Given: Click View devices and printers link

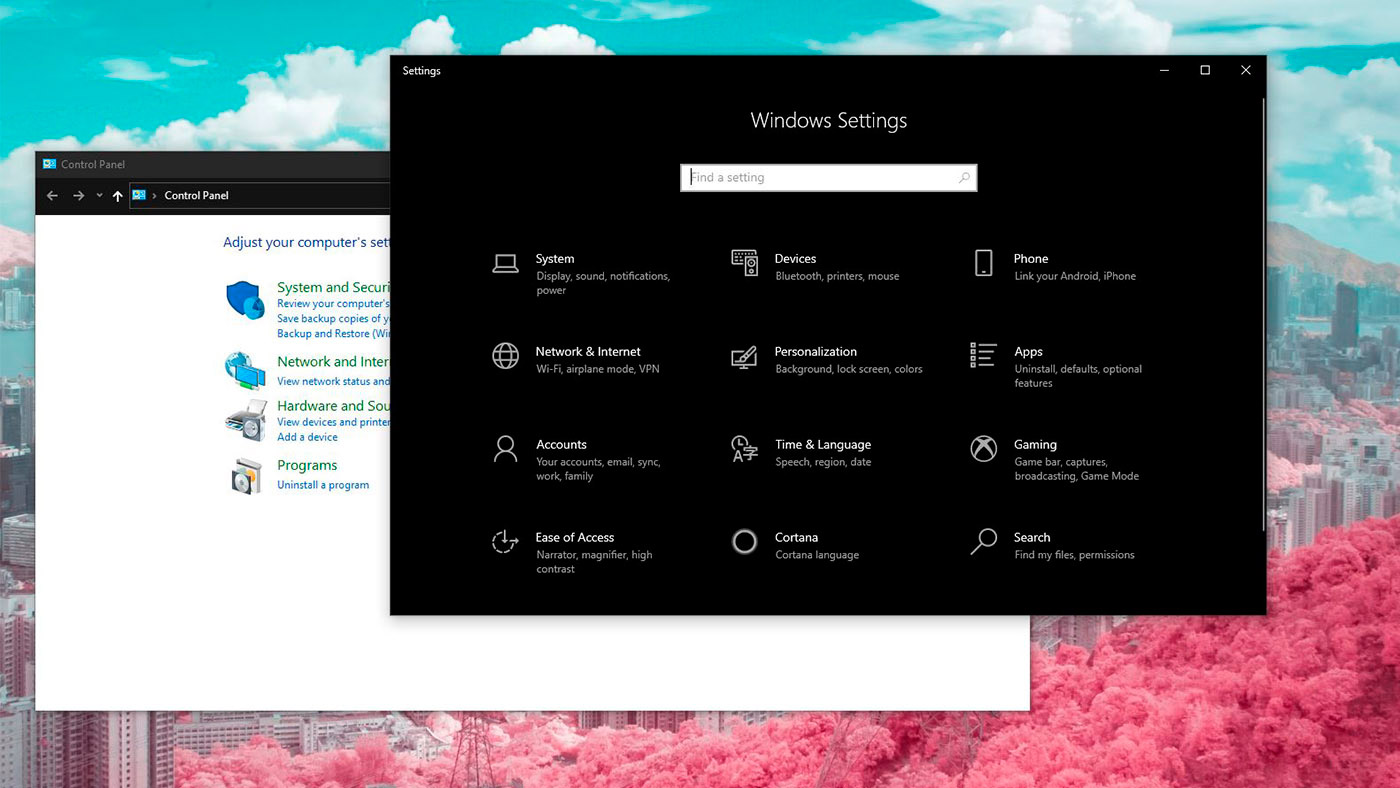Looking at the screenshot, I should coord(333,422).
